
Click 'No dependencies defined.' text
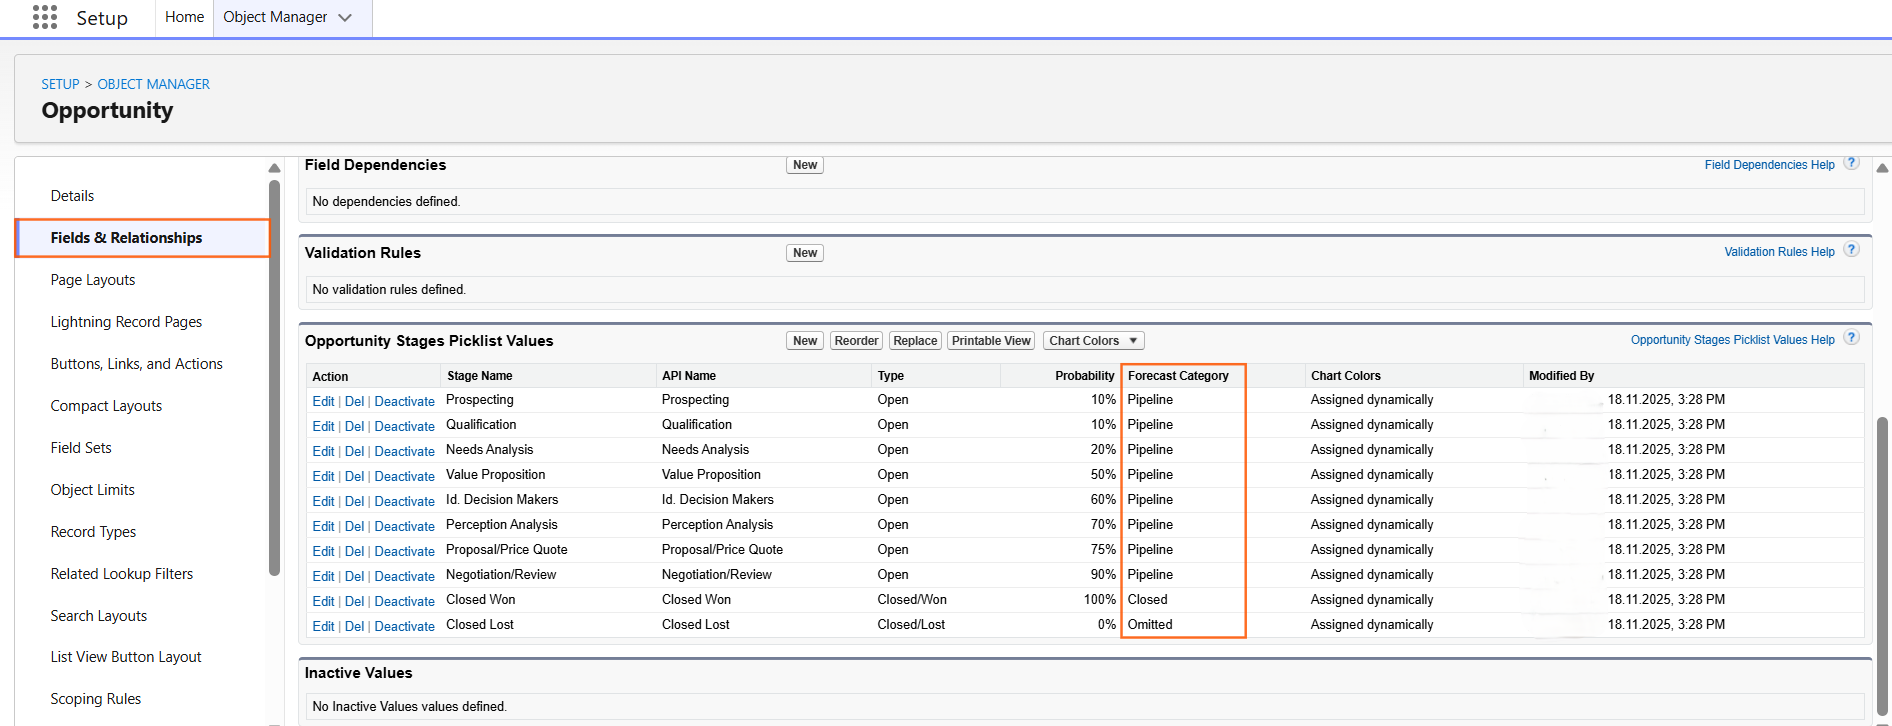pos(386,201)
